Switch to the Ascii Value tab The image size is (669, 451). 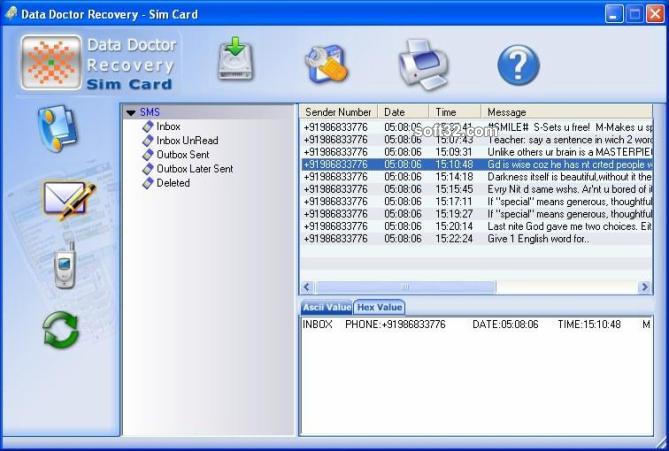(327, 307)
